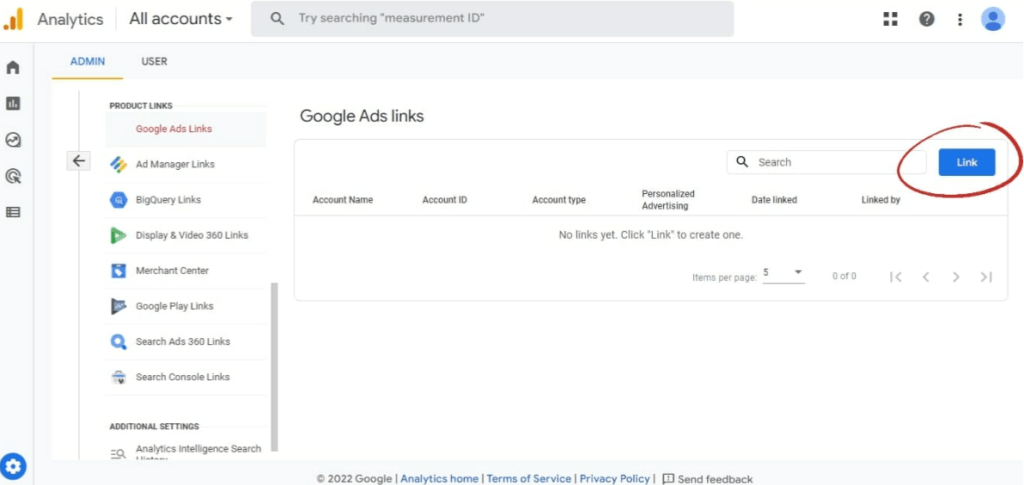This screenshot has height=485, width=1024.
Task: Click the ADDITIONAL SETTINGS section label
Action: pos(154,426)
